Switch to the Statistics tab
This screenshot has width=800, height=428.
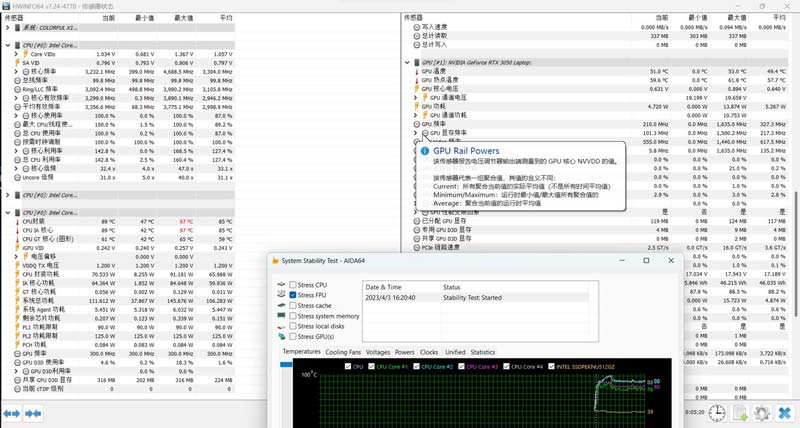coord(483,352)
